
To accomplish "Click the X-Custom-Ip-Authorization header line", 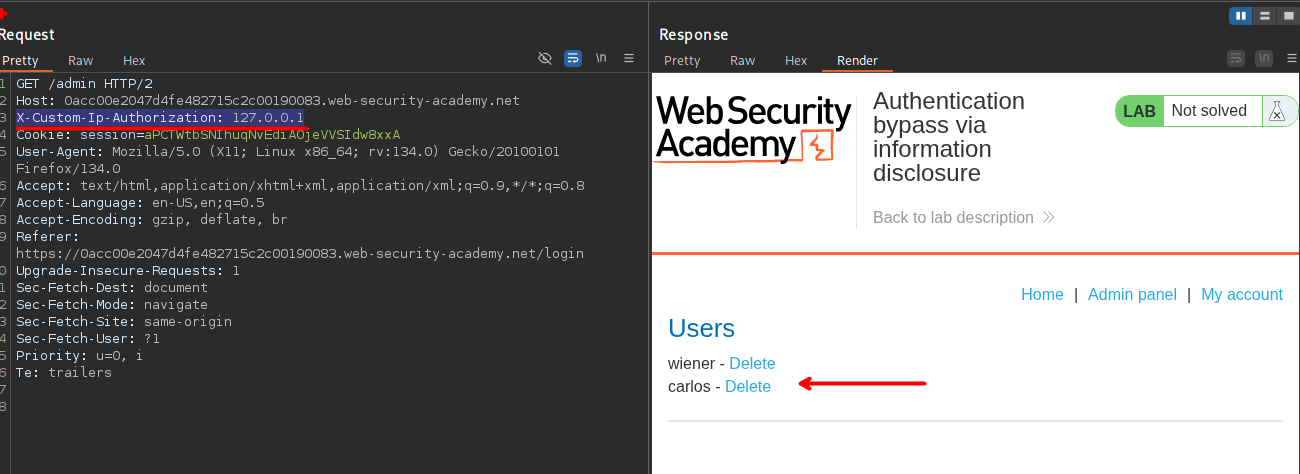I will (160, 118).
